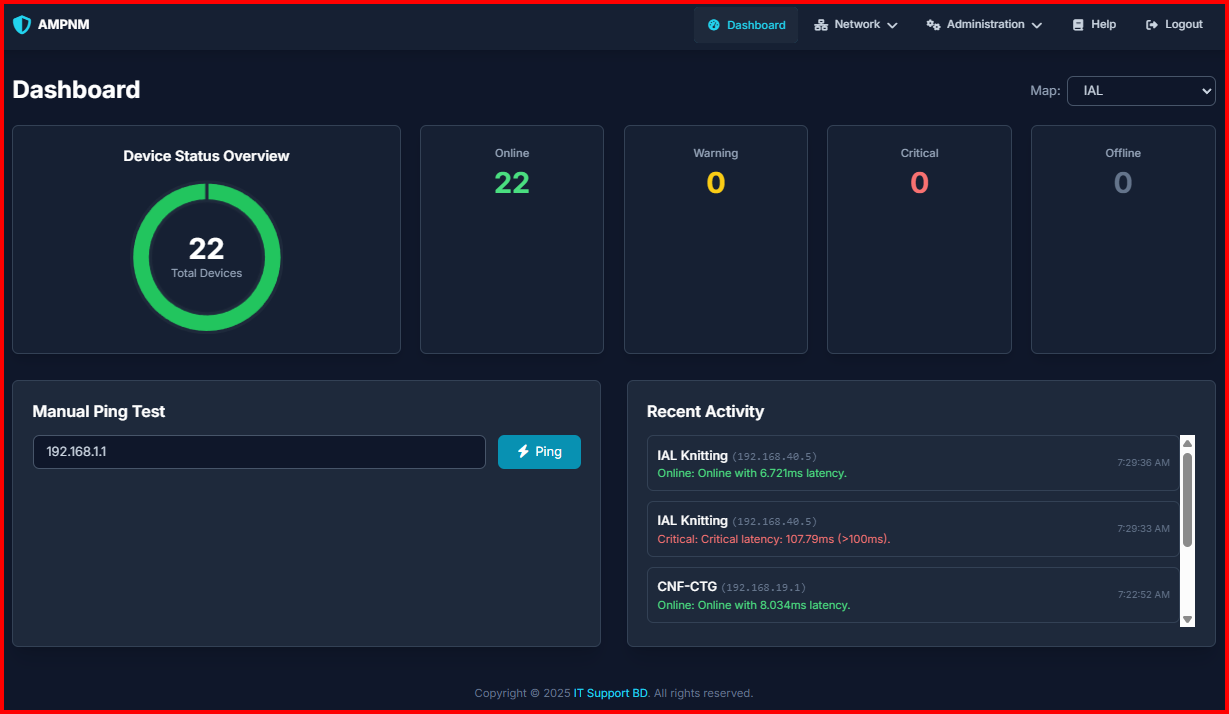
Task: Click the AMPNM shield logo icon
Action: coord(22,24)
